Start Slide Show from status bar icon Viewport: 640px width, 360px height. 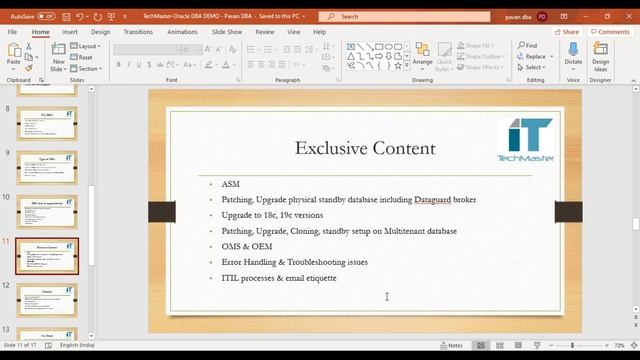(537, 345)
